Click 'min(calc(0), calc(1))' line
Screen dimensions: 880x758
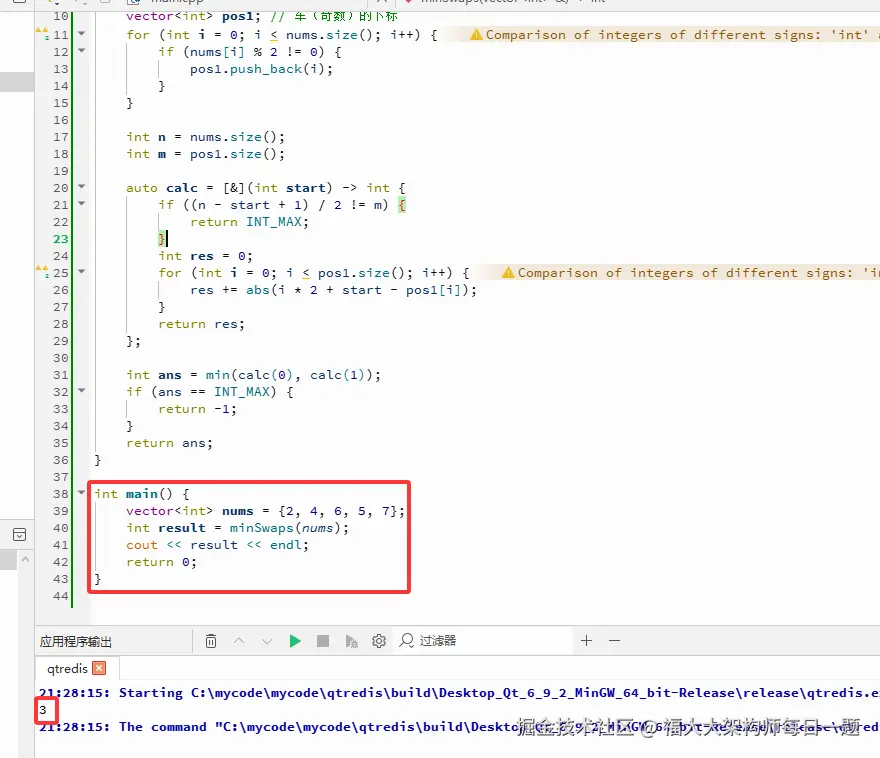[254, 375]
